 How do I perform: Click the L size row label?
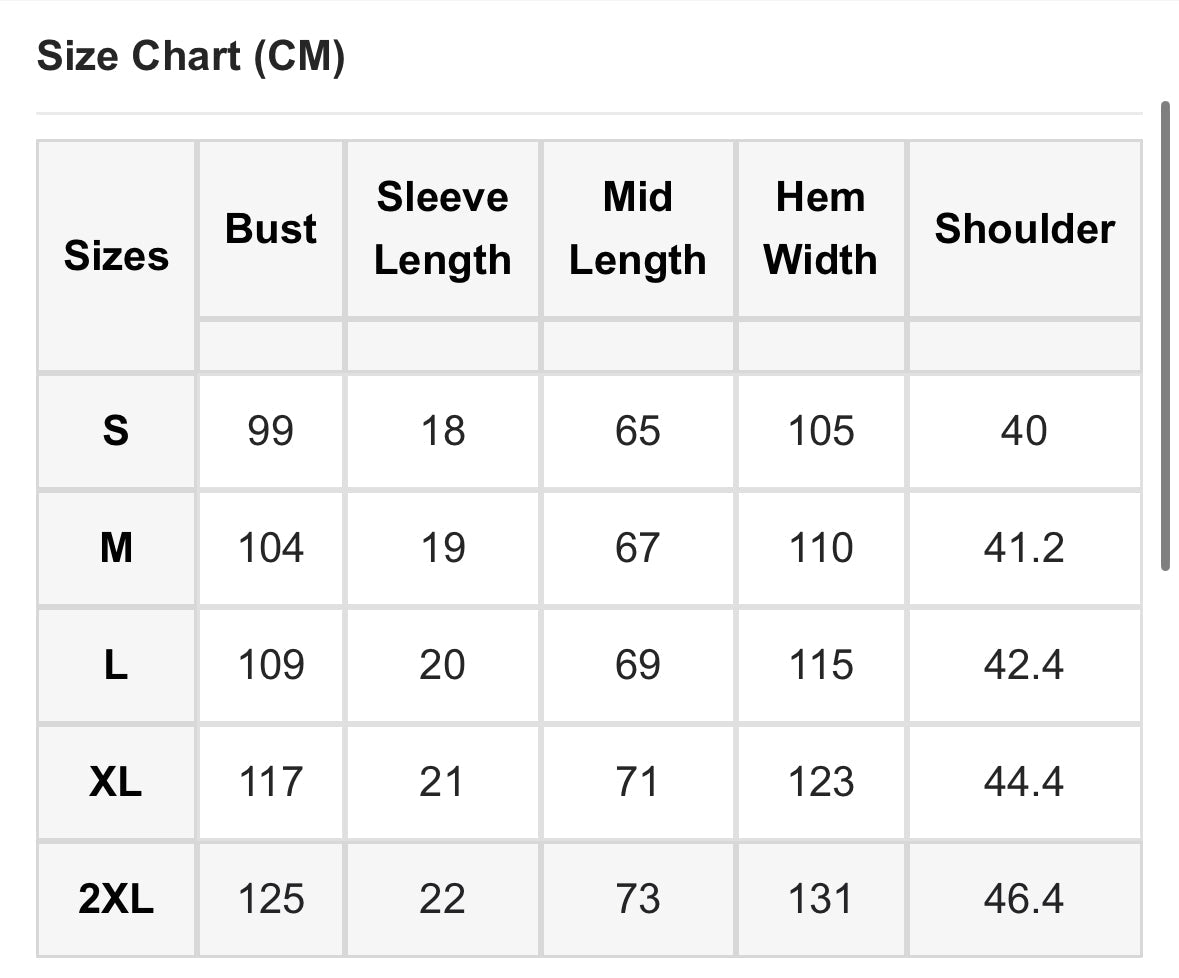tap(116, 665)
